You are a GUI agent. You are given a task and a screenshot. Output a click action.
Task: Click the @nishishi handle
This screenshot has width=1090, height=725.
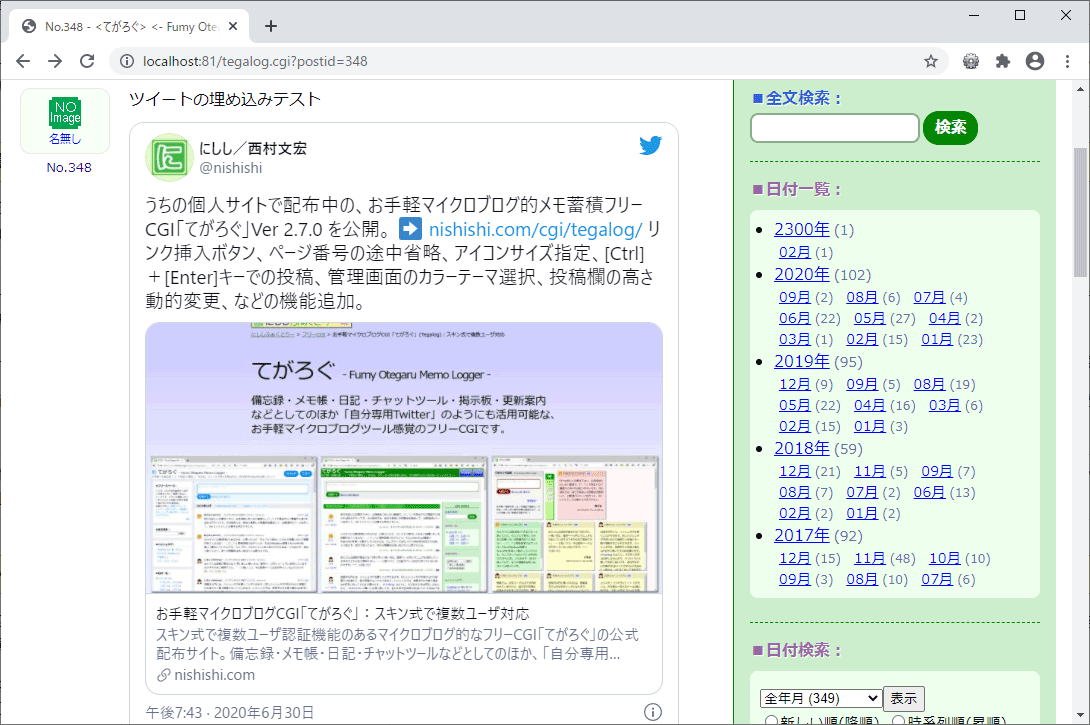click(231, 168)
